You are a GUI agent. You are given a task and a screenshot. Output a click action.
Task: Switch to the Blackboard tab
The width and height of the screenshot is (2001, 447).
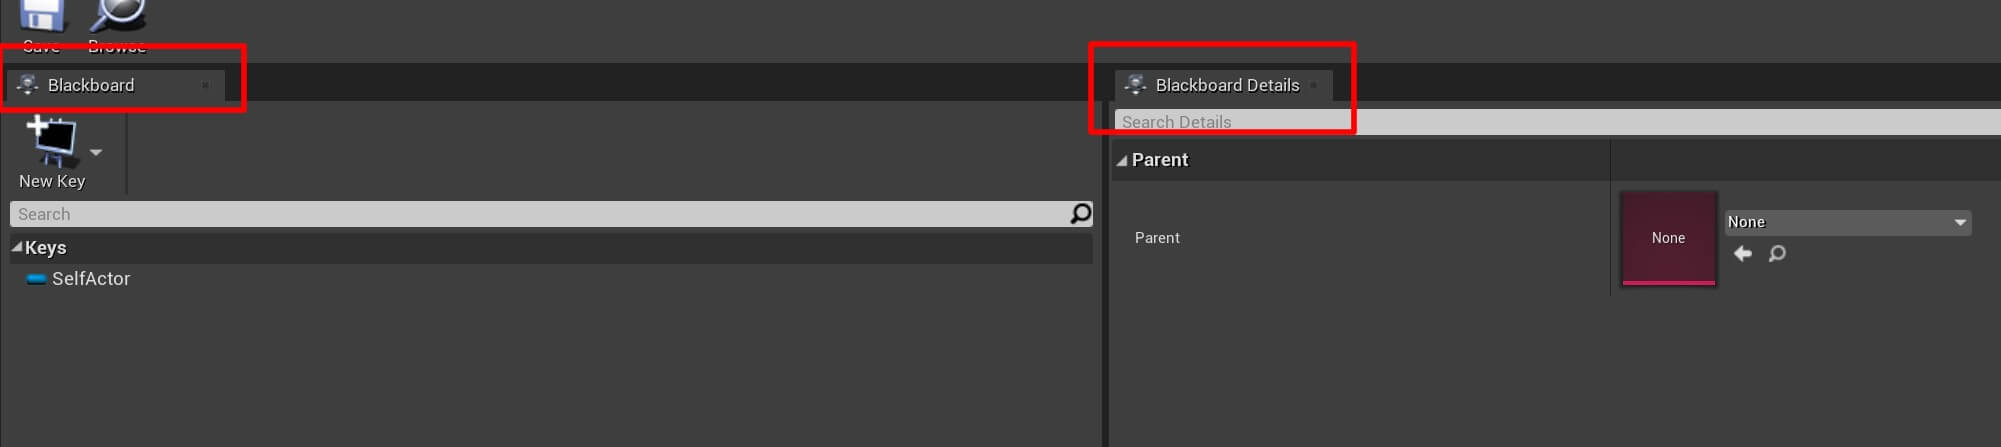(x=91, y=85)
